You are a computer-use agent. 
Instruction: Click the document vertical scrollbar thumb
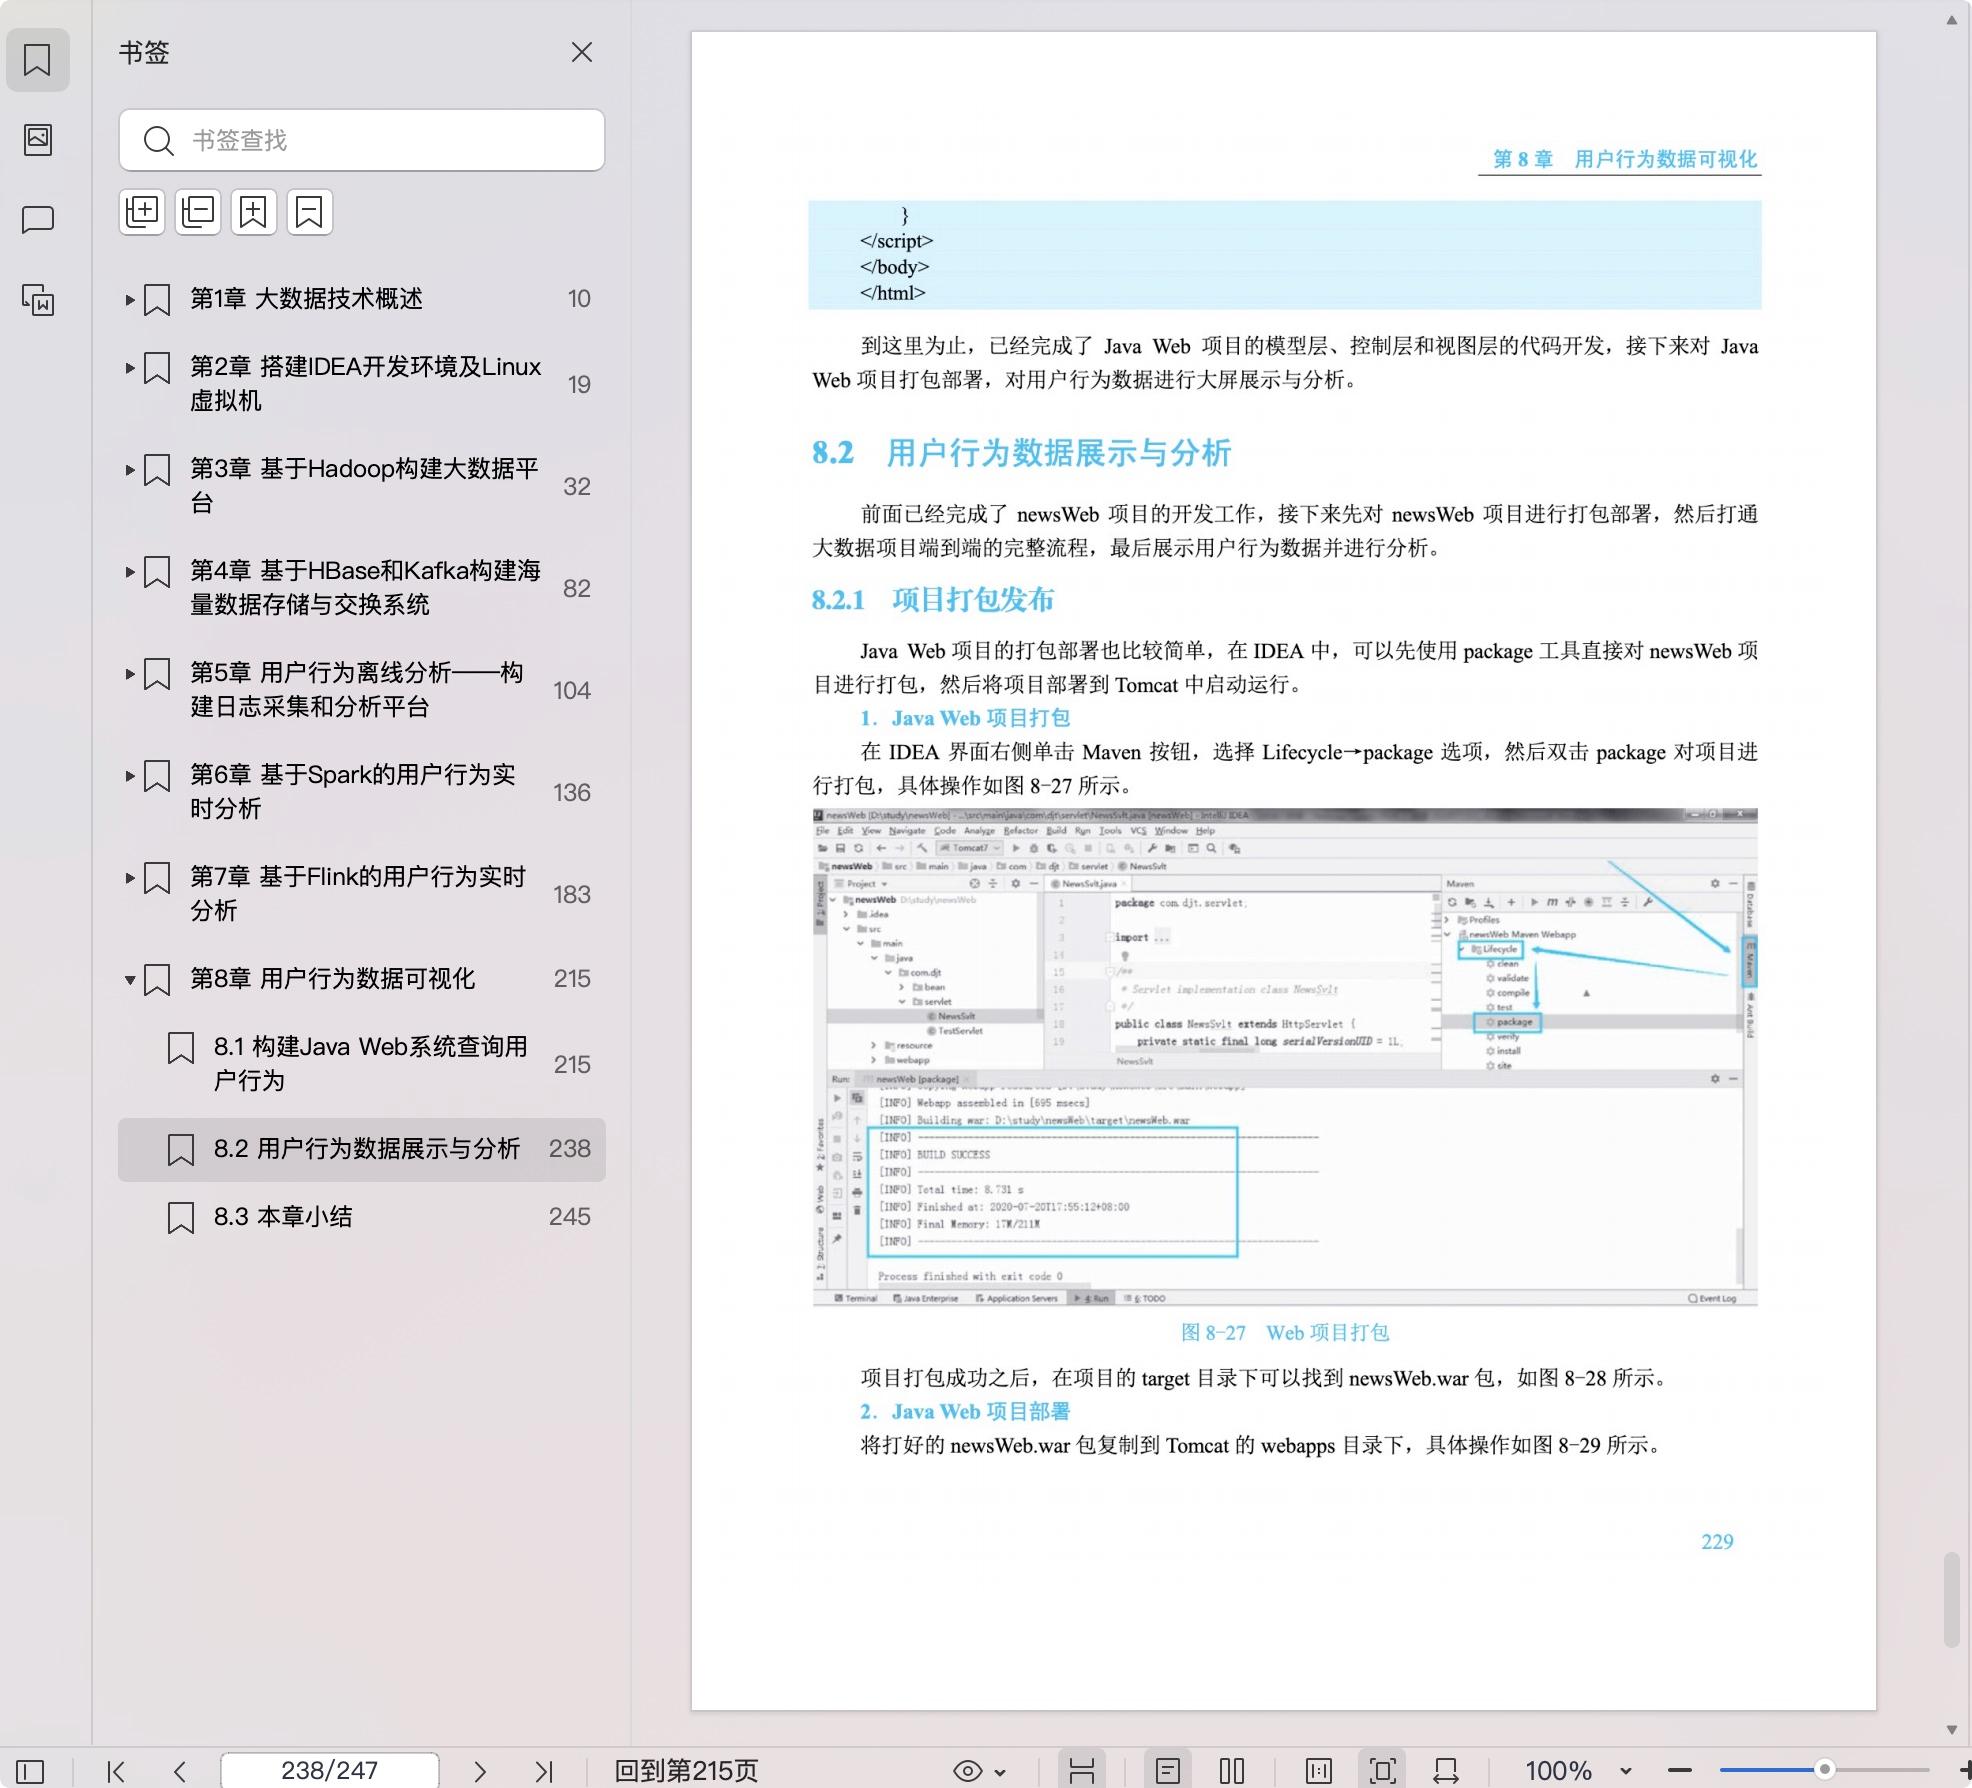[1951, 1599]
